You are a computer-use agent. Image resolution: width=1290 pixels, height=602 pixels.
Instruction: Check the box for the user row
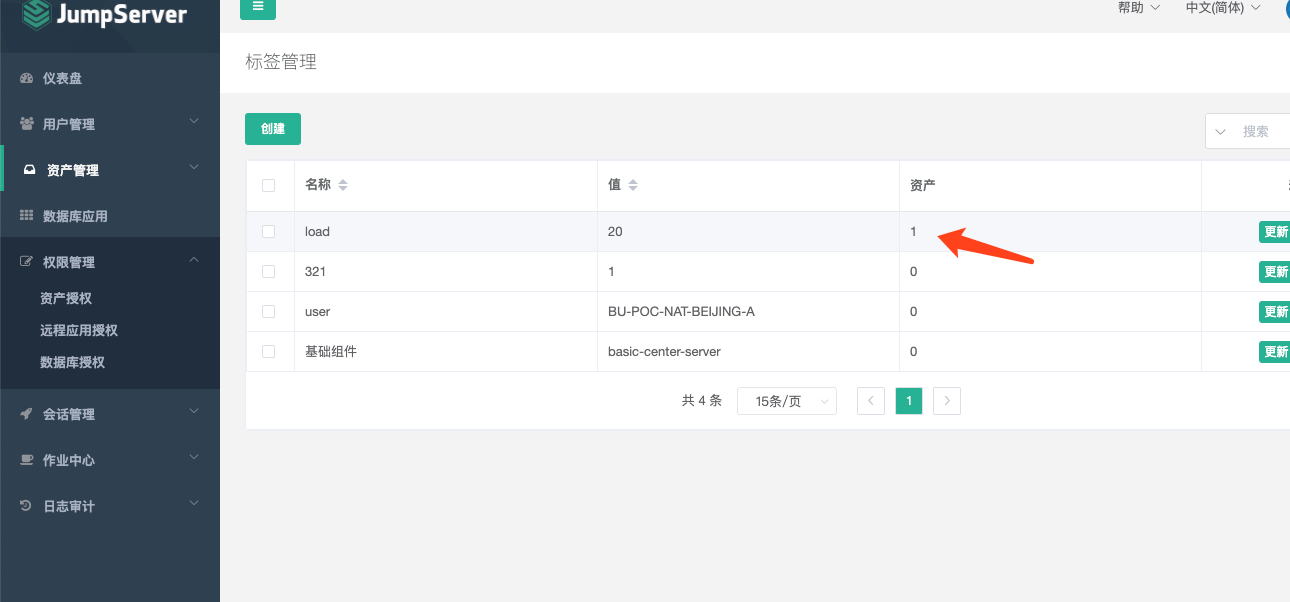pyautogui.click(x=268, y=311)
